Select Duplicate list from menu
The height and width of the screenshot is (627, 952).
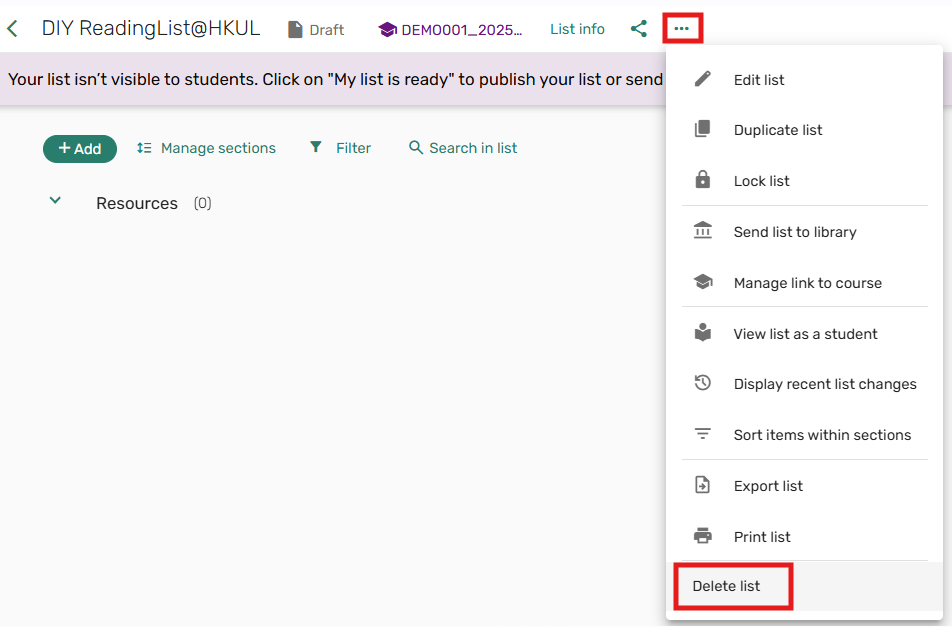777,130
